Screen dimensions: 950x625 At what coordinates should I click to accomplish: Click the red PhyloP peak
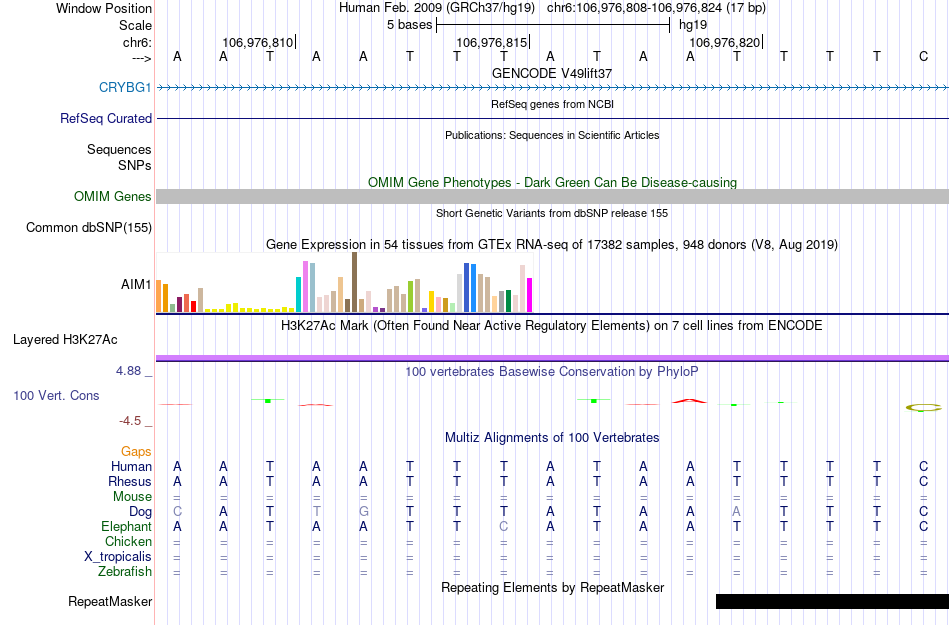[689, 400]
